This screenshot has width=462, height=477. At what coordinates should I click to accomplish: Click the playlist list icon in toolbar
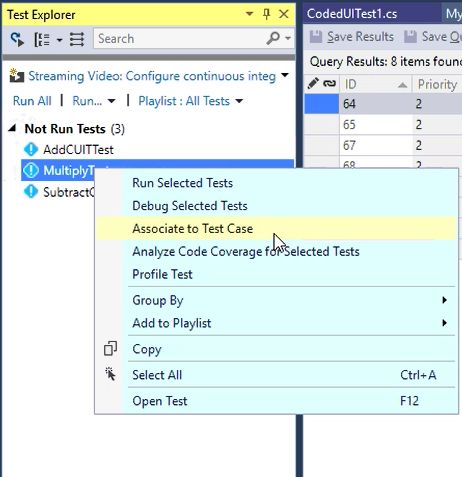click(77, 39)
